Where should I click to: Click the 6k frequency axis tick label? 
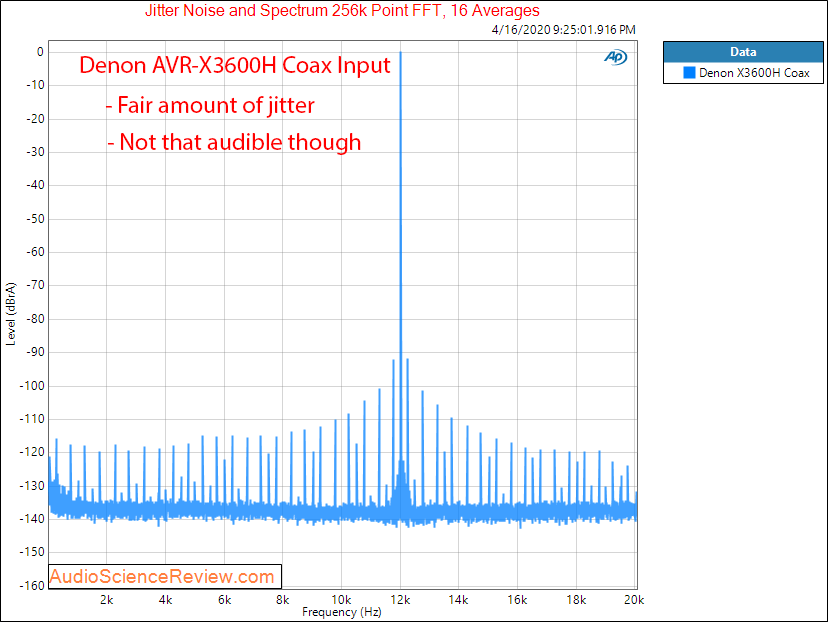[x=224, y=600]
